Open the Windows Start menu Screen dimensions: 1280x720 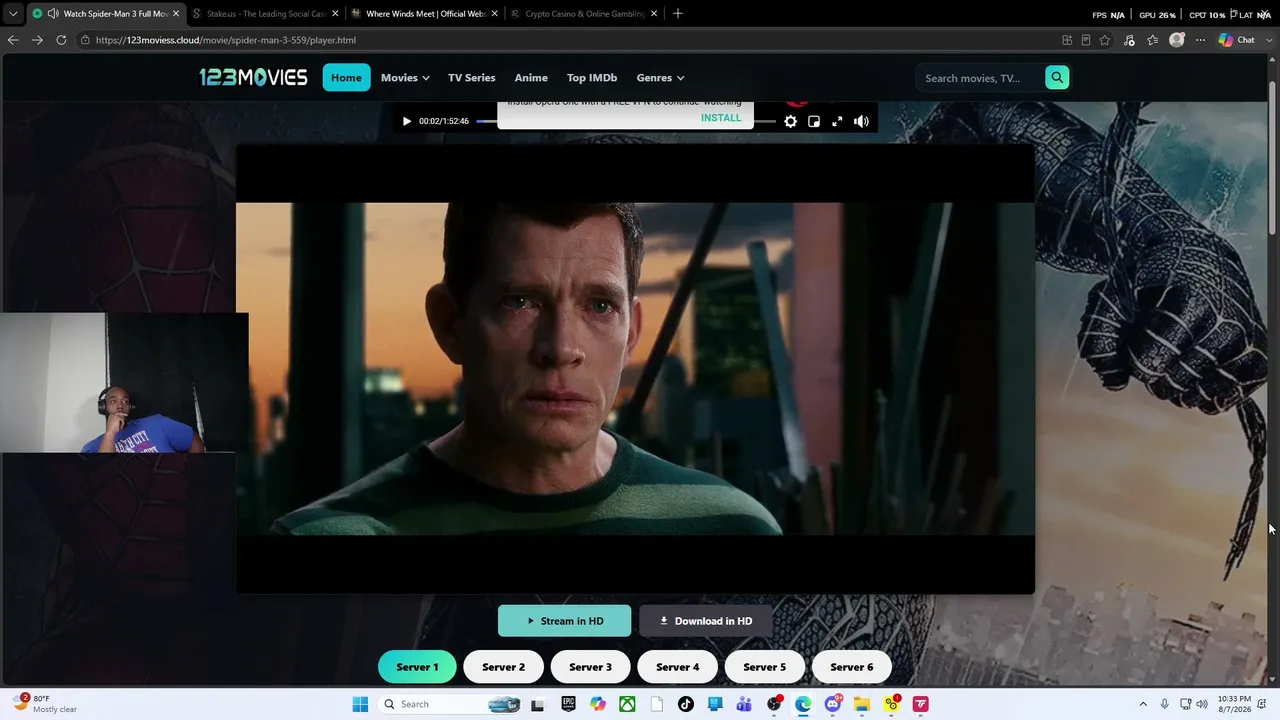click(x=360, y=704)
